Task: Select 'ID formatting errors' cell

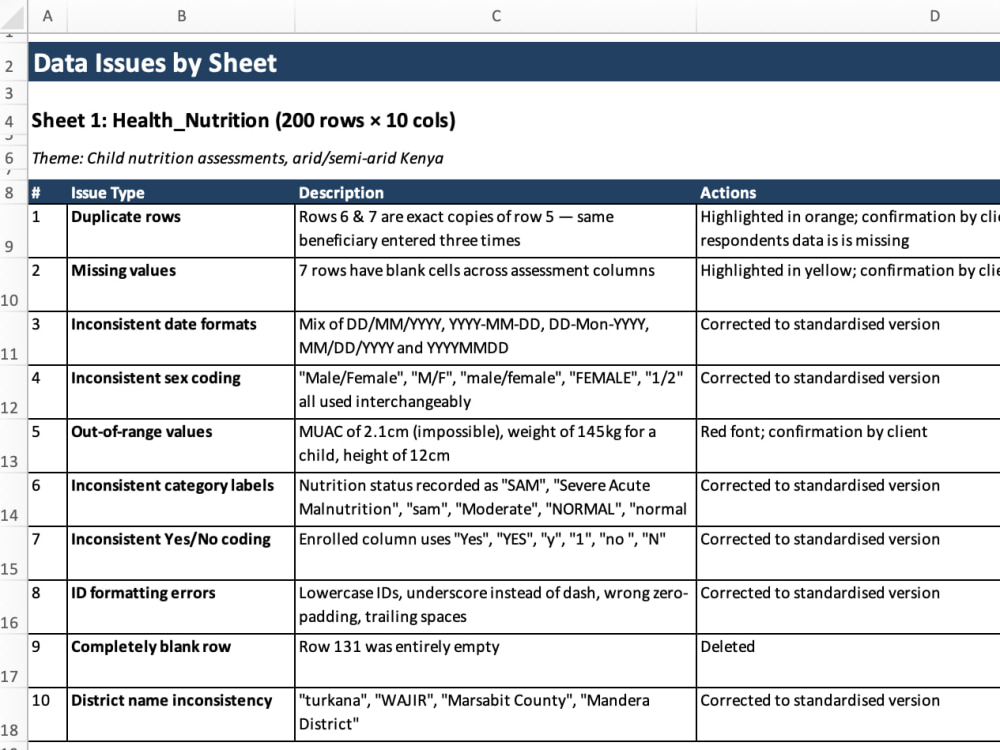Action: [181, 607]
